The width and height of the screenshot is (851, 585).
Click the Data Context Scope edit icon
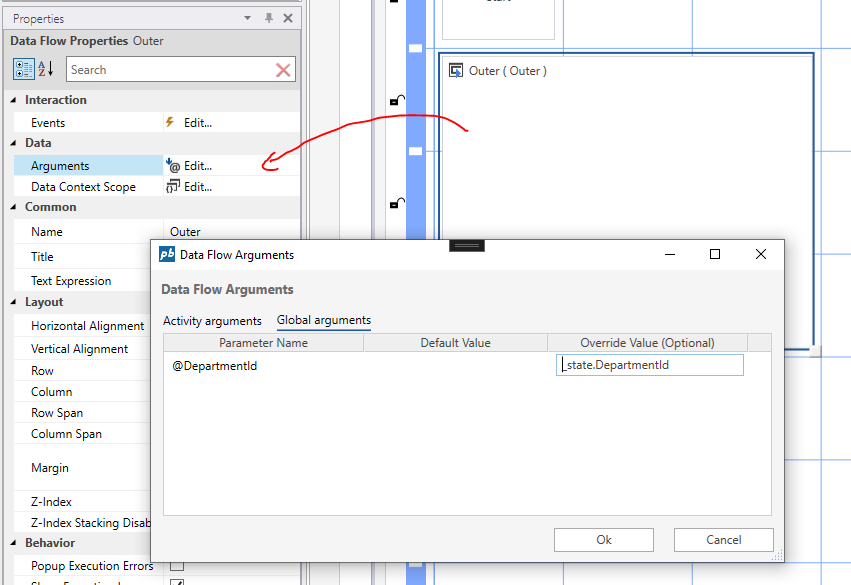(x=172, y=187)
